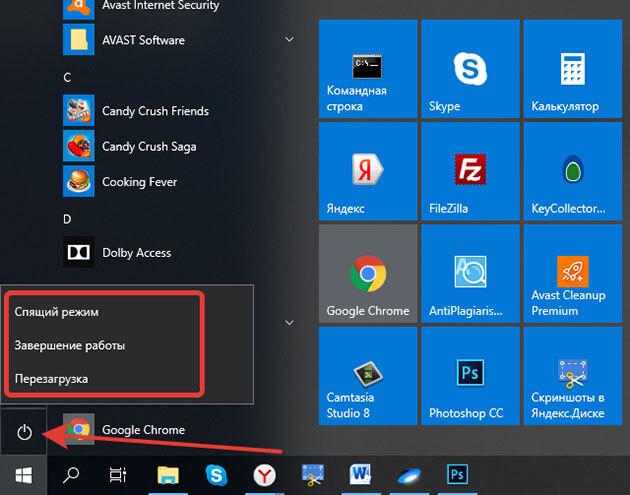Click the letter C section header
Viewport: 630px width, 495px height.
67,78
